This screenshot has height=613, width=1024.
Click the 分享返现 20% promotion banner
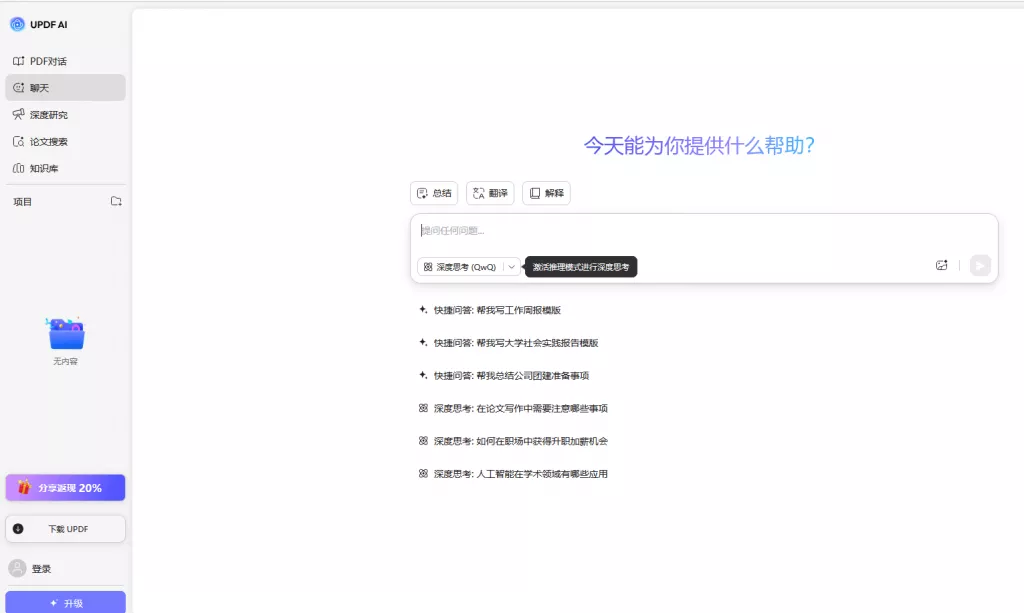tap(65, 486)
